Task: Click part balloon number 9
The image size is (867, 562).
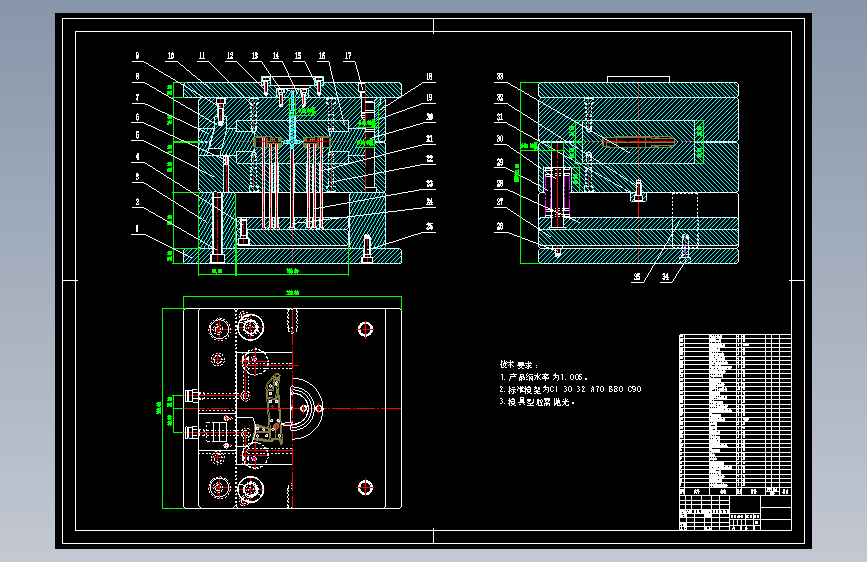Action: (137, 56)
